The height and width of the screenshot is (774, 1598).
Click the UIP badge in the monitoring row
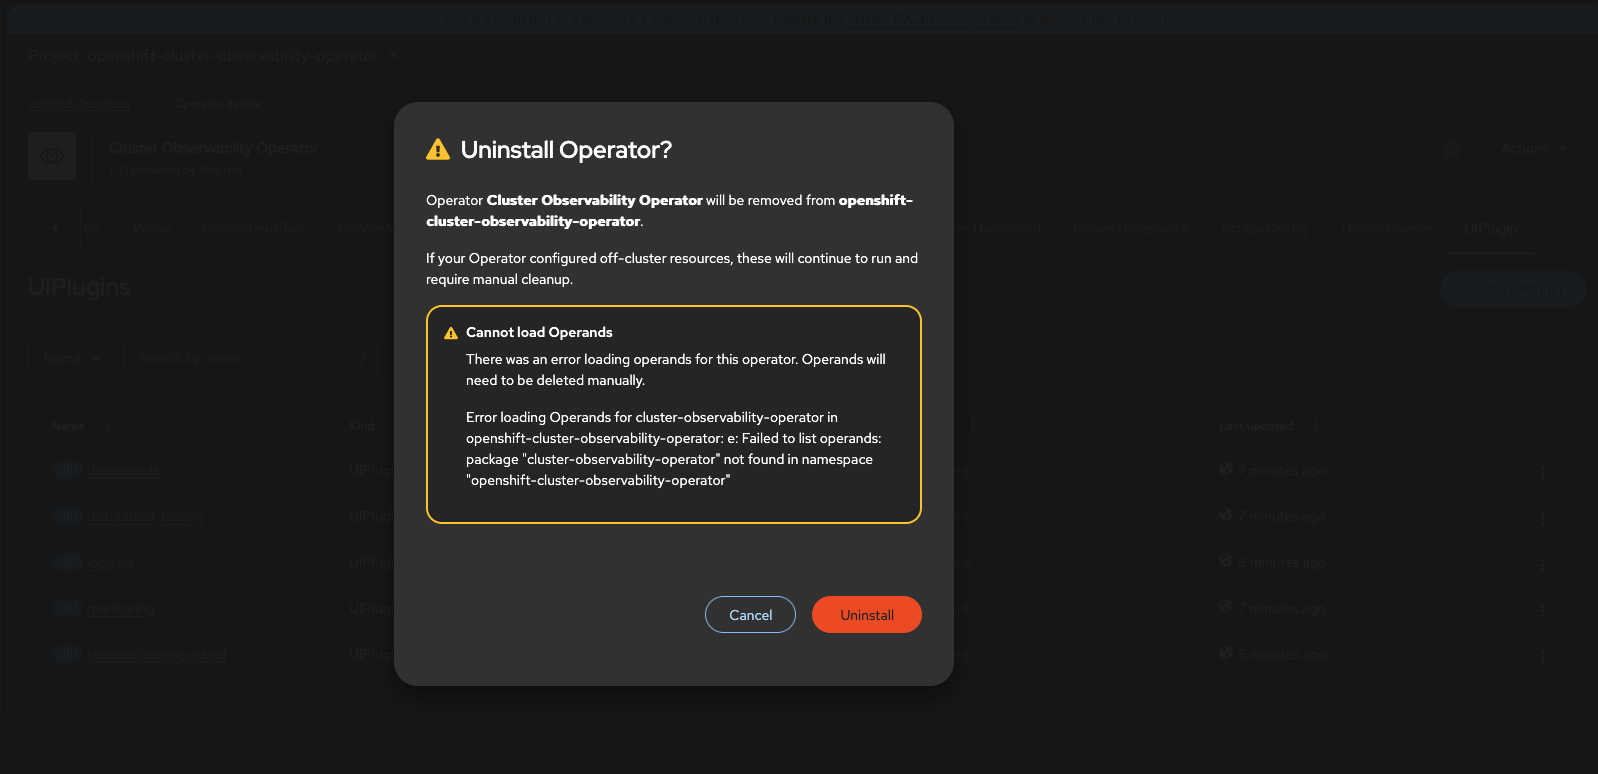point(67,608)
